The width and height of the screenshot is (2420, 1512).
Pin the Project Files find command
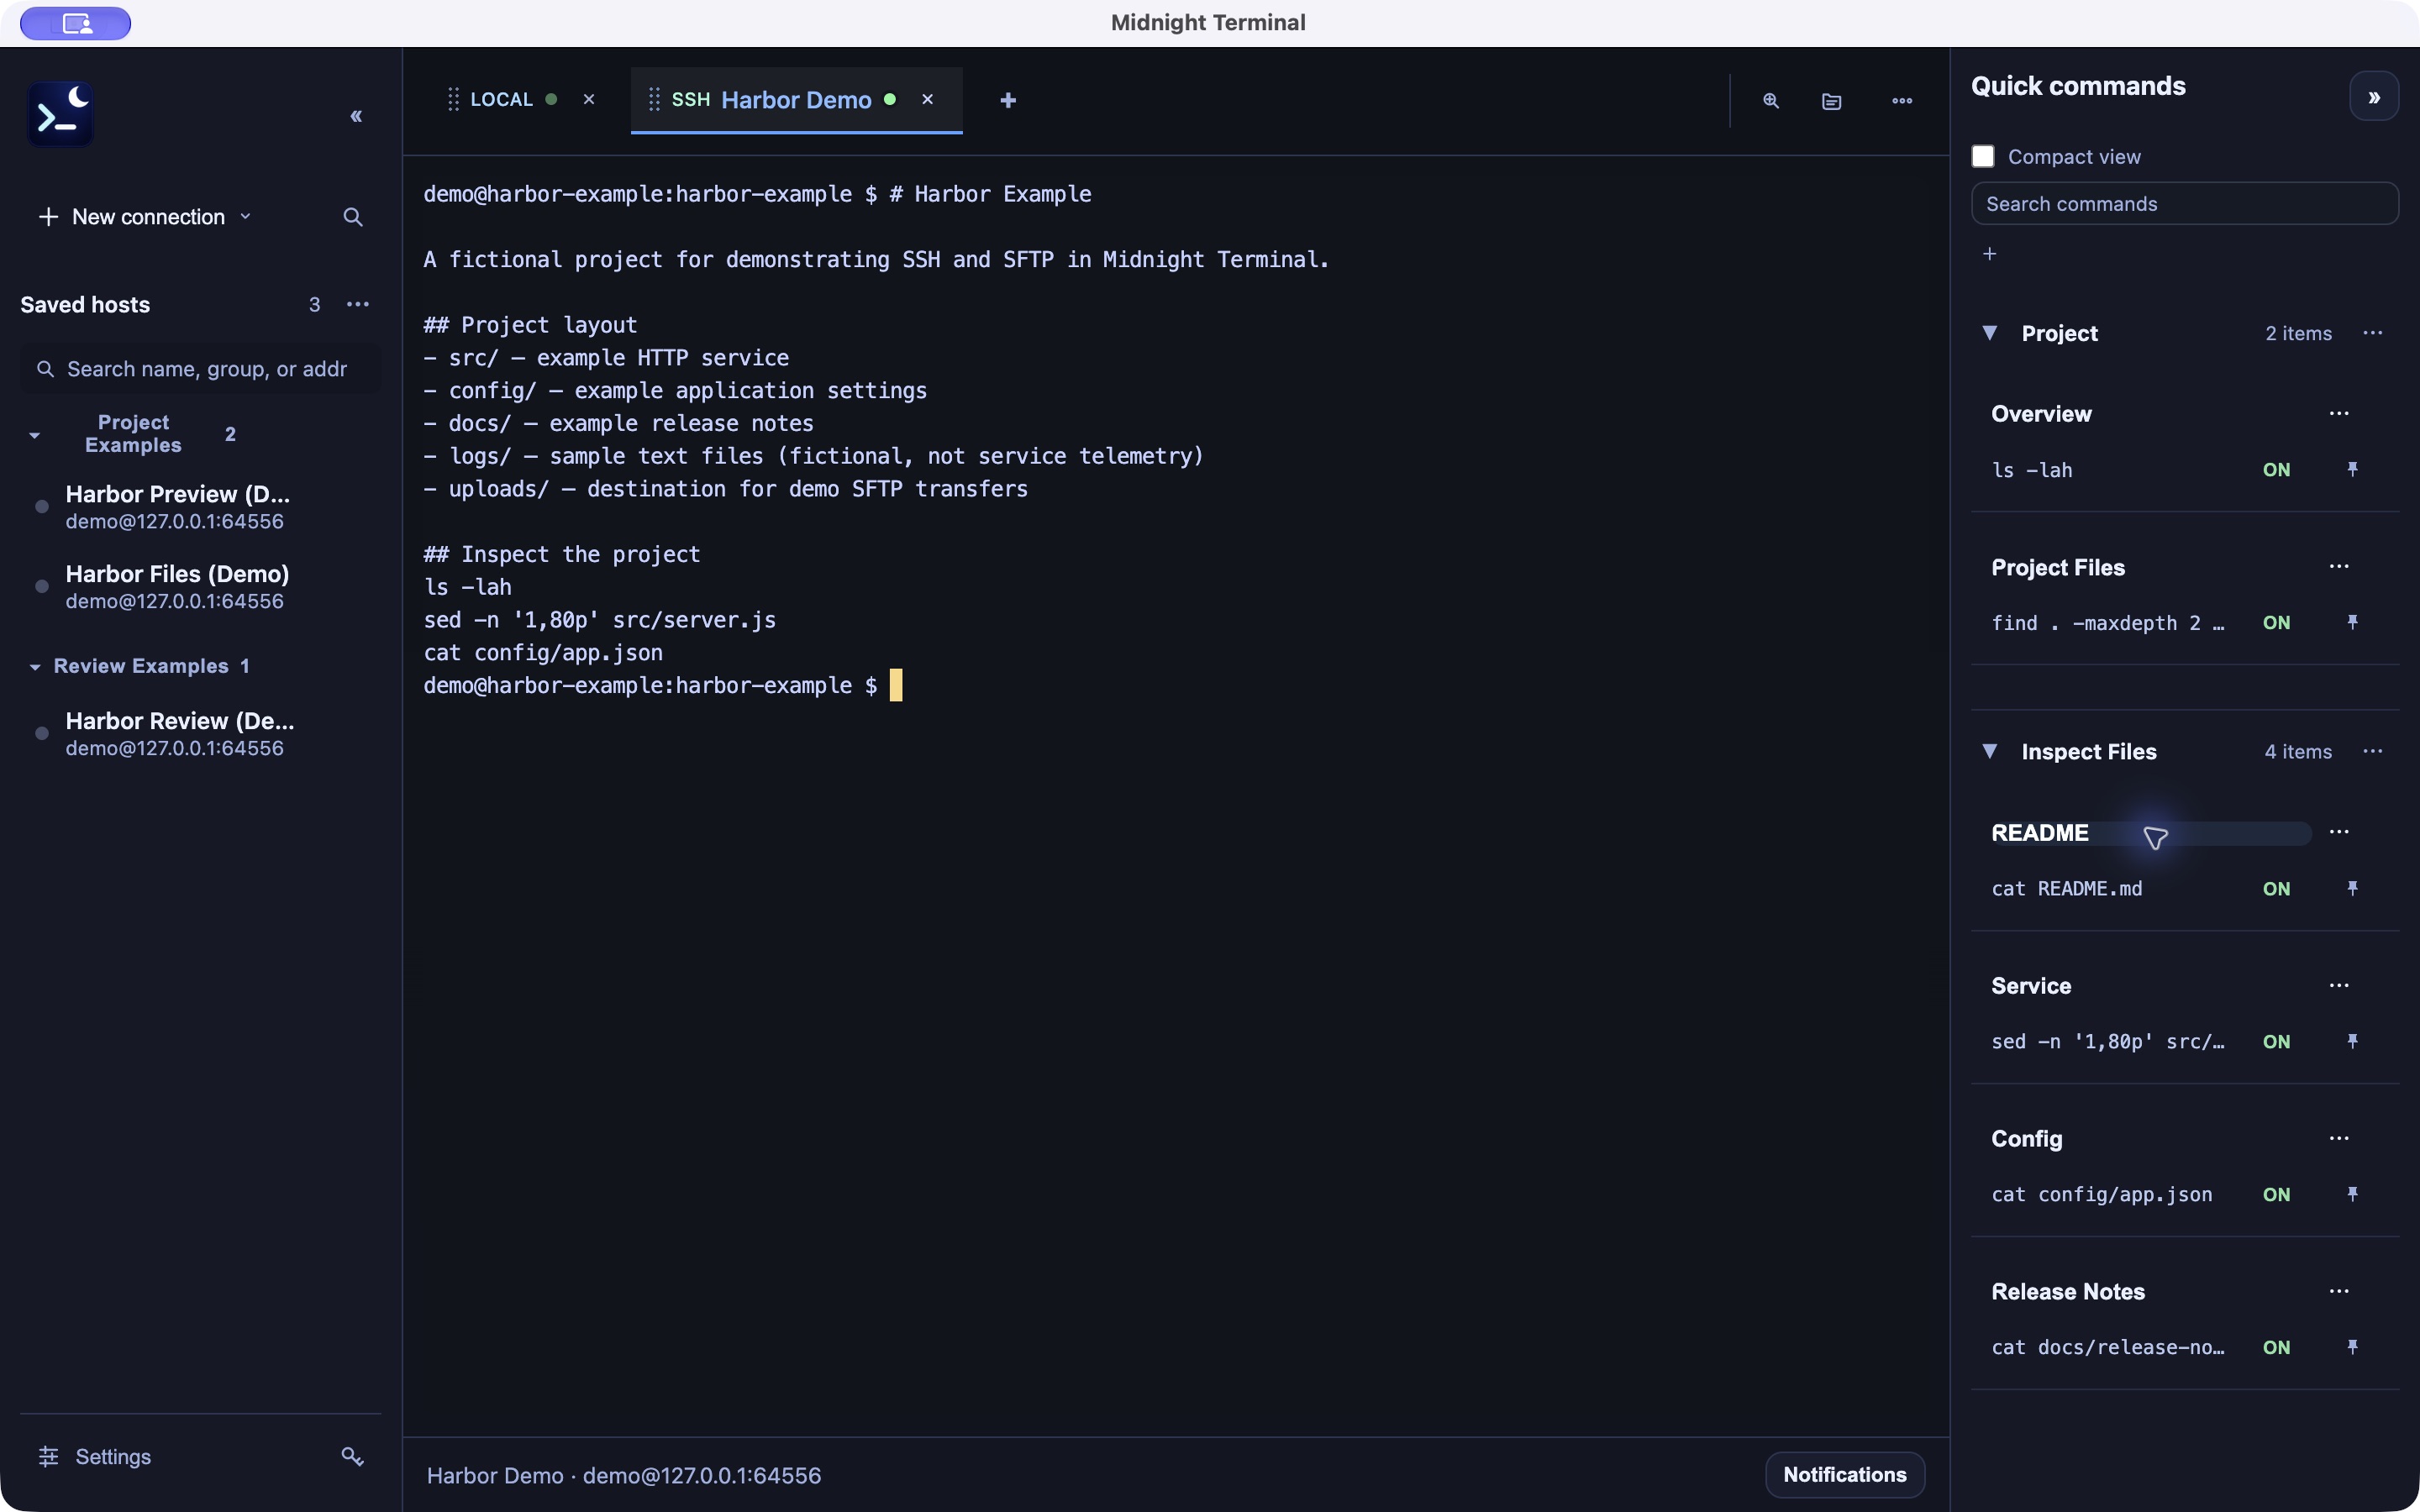click(2353, 622)
